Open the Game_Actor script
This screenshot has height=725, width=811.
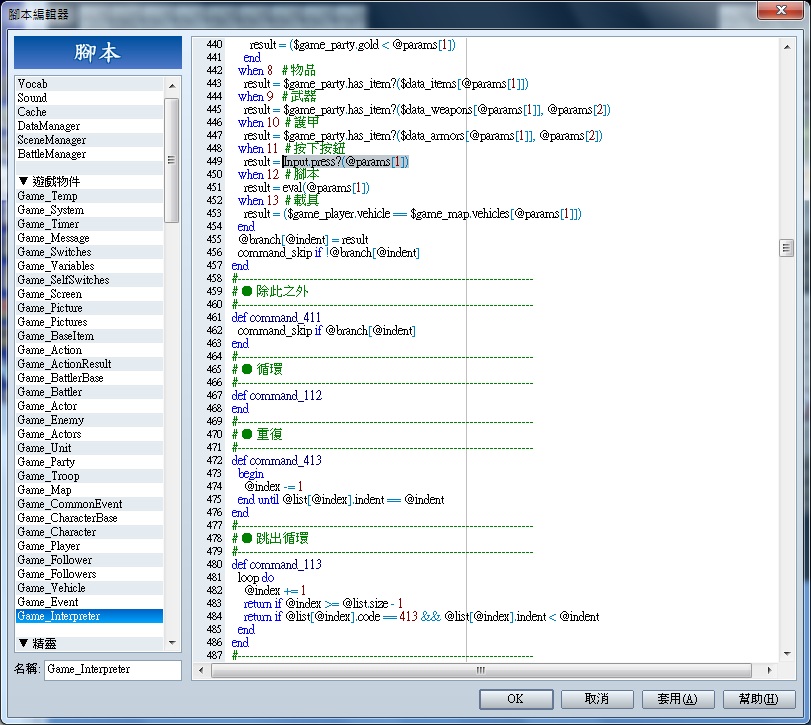tap(89, 406)
